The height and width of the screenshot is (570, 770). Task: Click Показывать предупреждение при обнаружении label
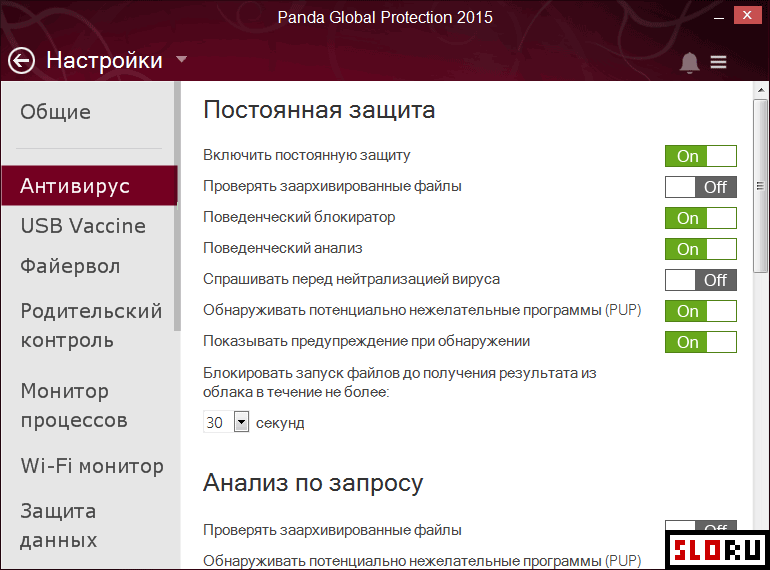click(x=366, y=341)
